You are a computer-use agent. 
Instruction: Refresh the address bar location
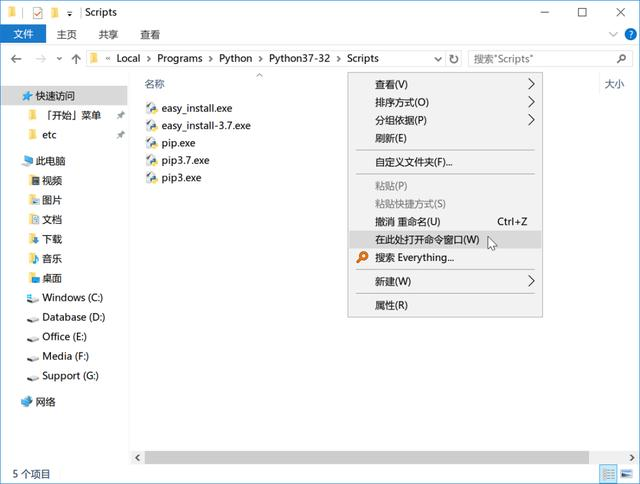click(453, 59)
